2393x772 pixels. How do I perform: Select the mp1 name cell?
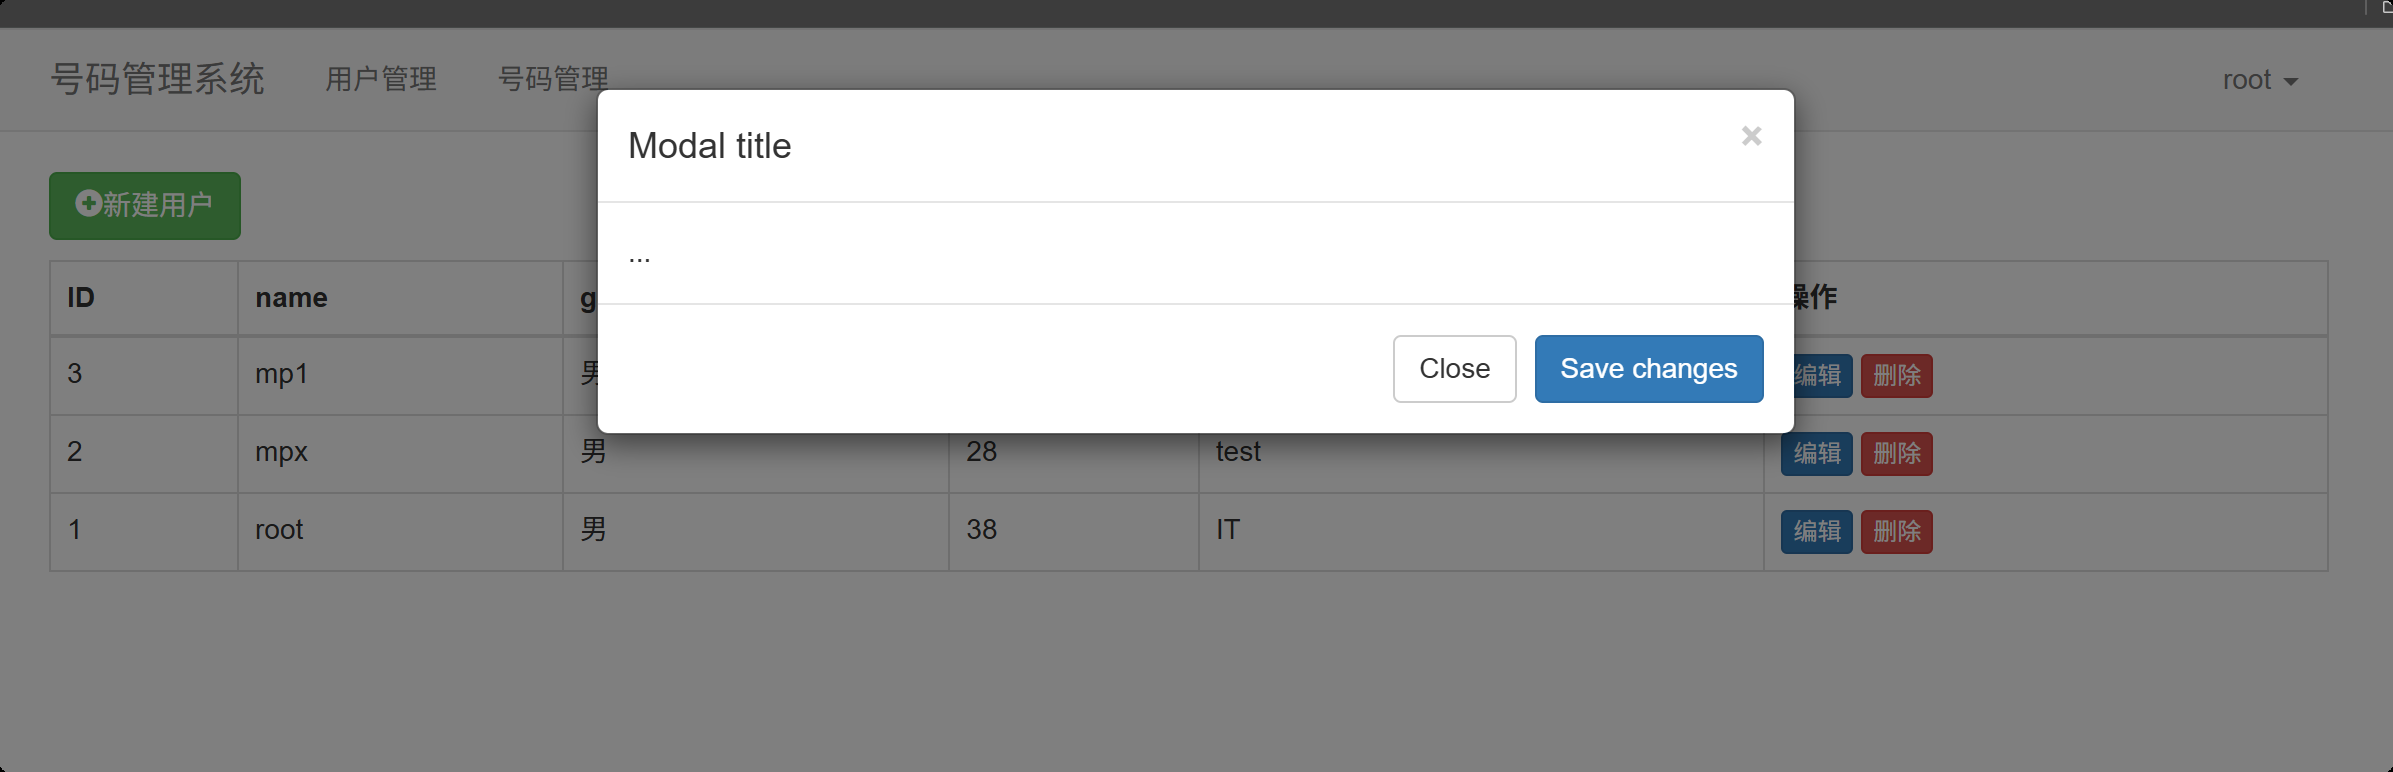click(281, 374)
